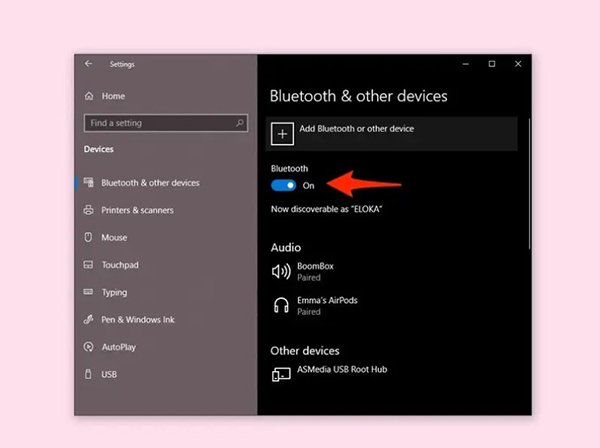Click the AutoPlay icon in sidebar
Viewport: 600px width, 448px height.
point(88,347)
